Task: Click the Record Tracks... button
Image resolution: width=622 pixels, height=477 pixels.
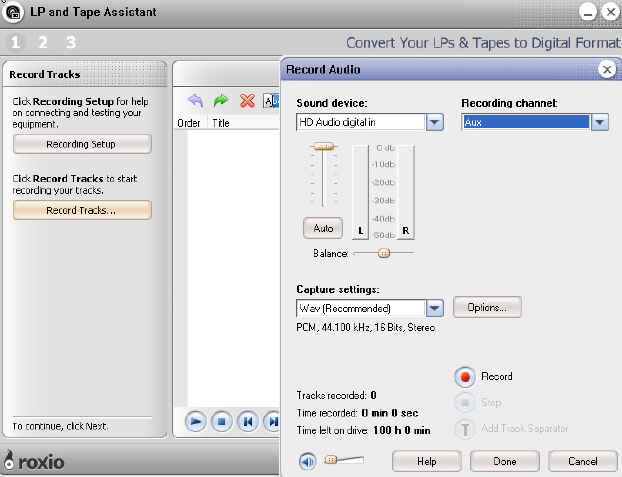Action: click(82, 210)
